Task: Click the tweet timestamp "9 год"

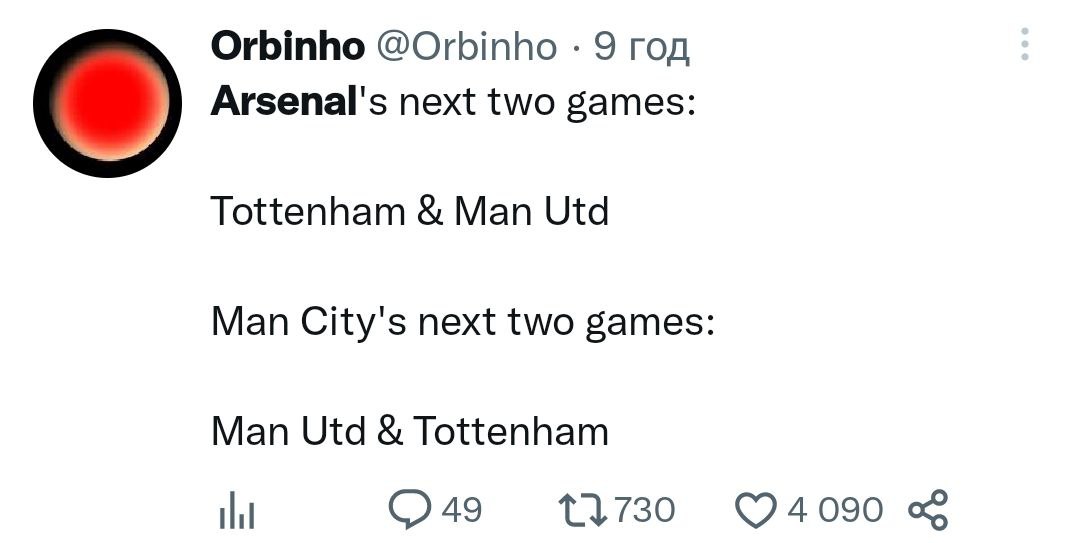Action: point(641,46)
